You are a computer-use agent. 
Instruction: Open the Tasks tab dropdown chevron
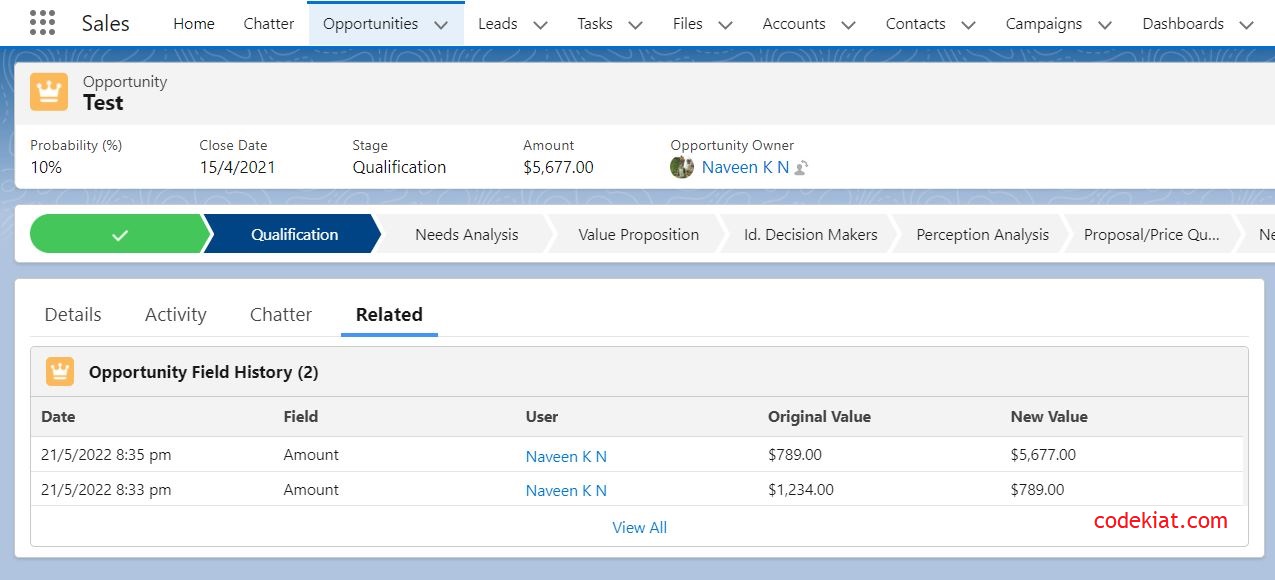[635, 25]
